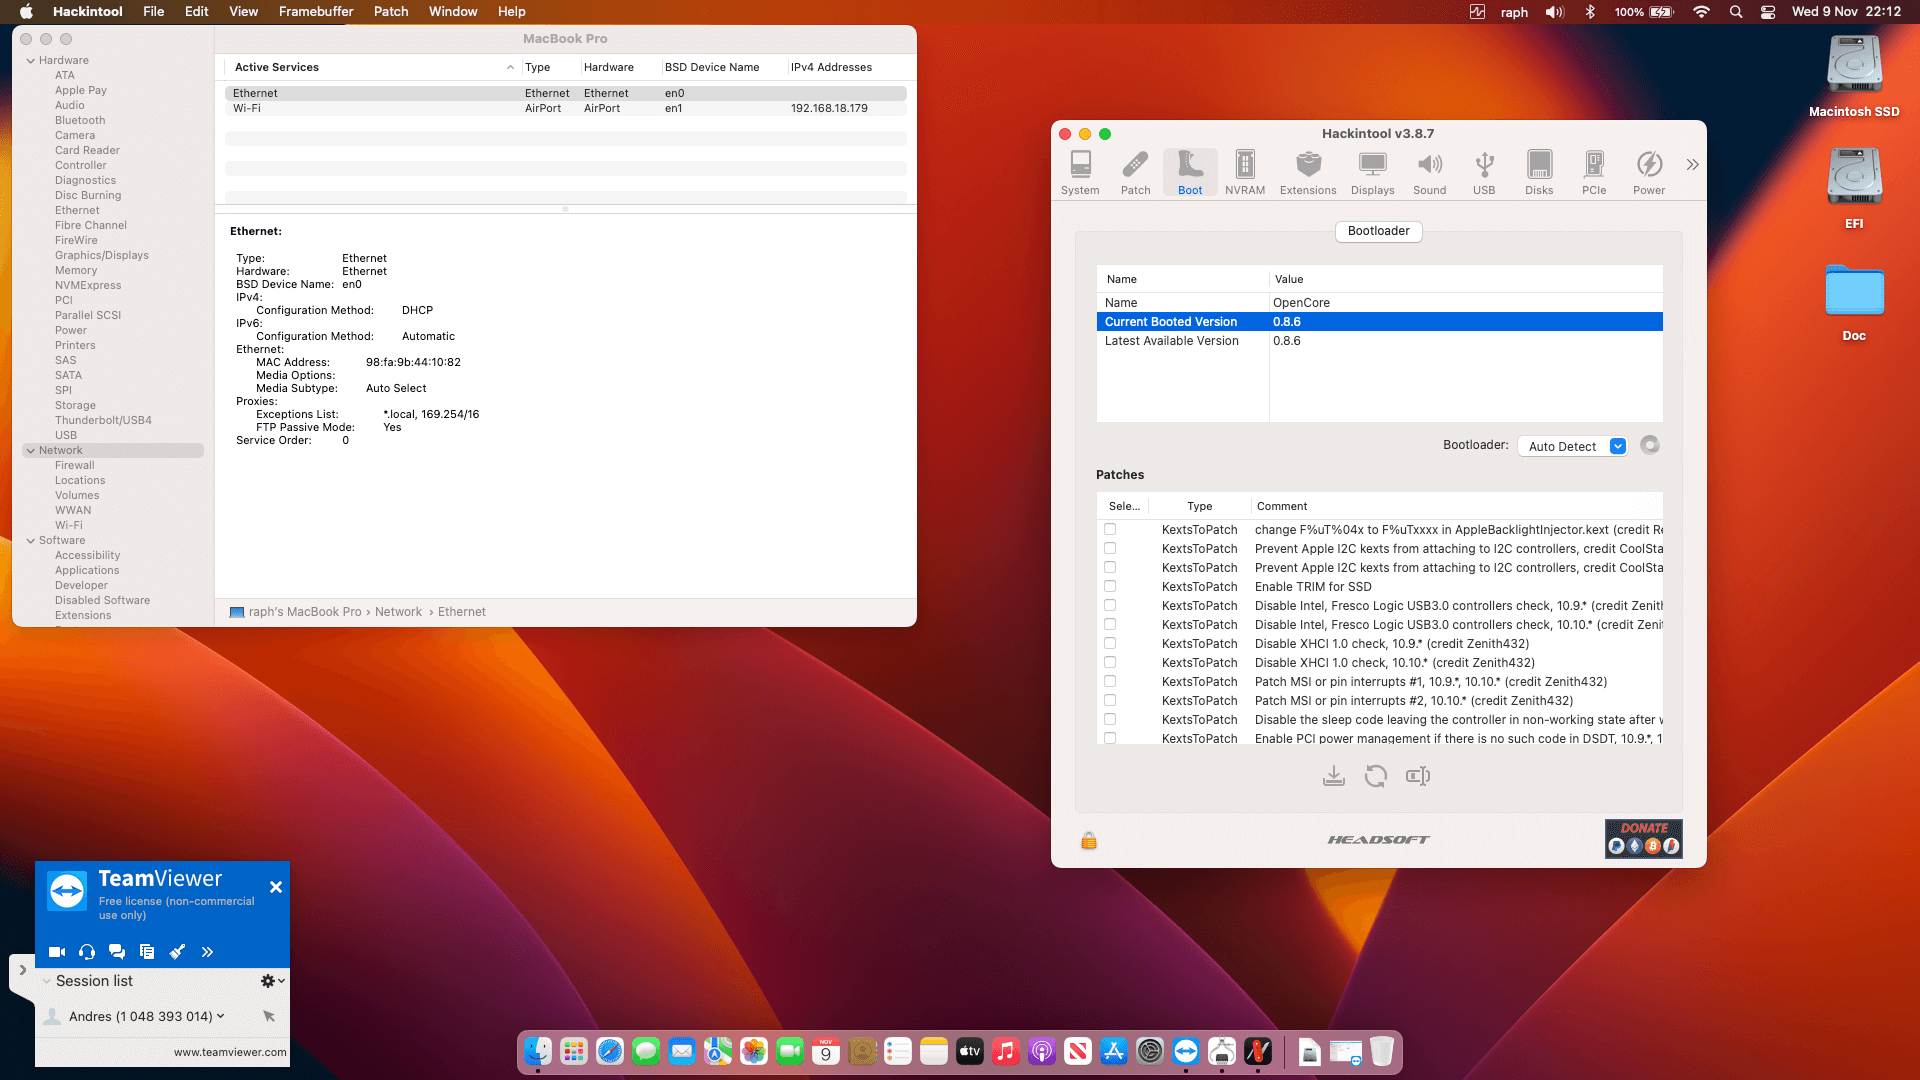
Task: Select the Latest Available Version row
Action: click(1379, 341)
